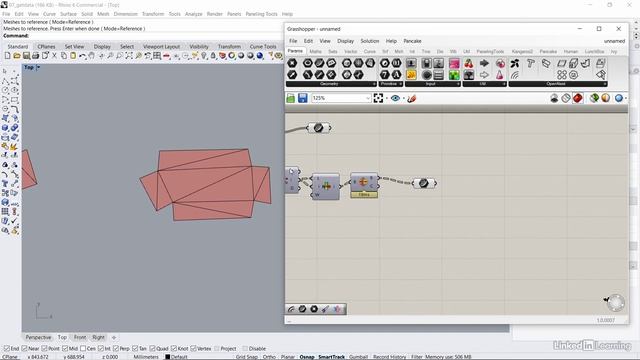Enable the Cen osnap checkbox
Image resolution: width=640 pixels, height=360 pixels.
click(83, 349)
